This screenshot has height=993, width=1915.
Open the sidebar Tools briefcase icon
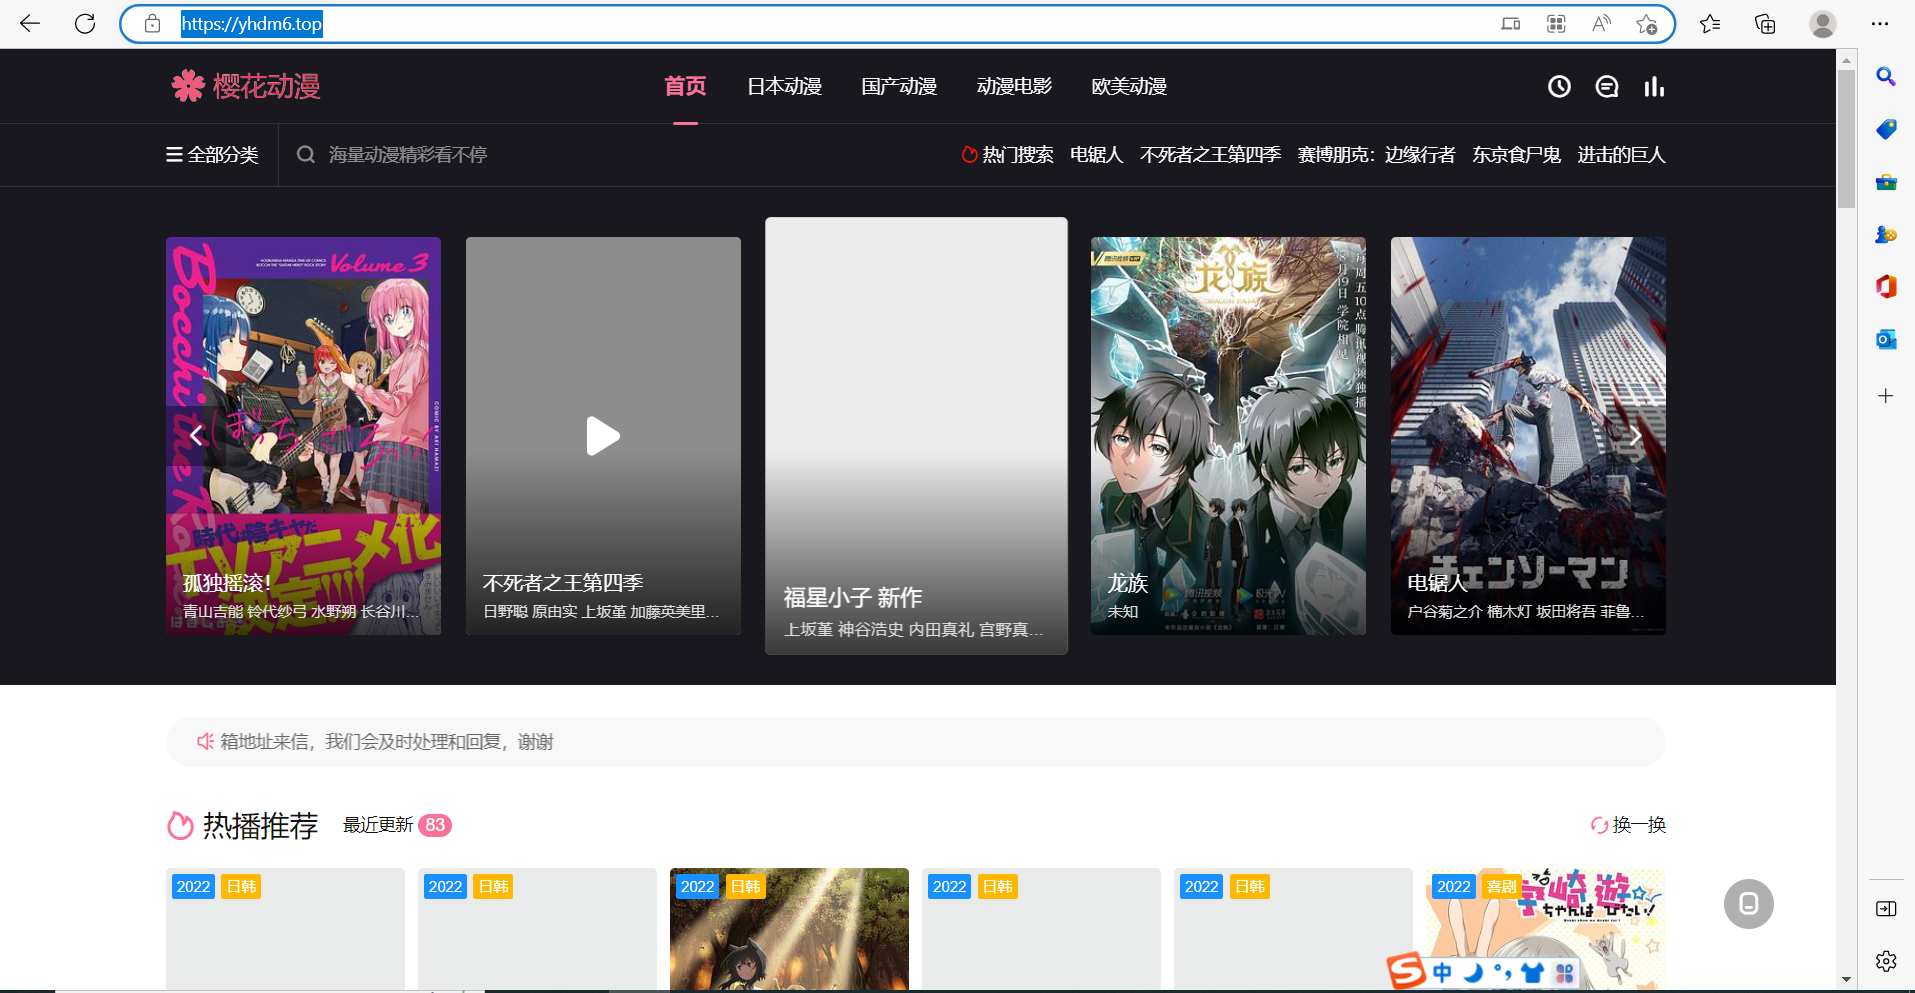click(x=1886, y=182)
